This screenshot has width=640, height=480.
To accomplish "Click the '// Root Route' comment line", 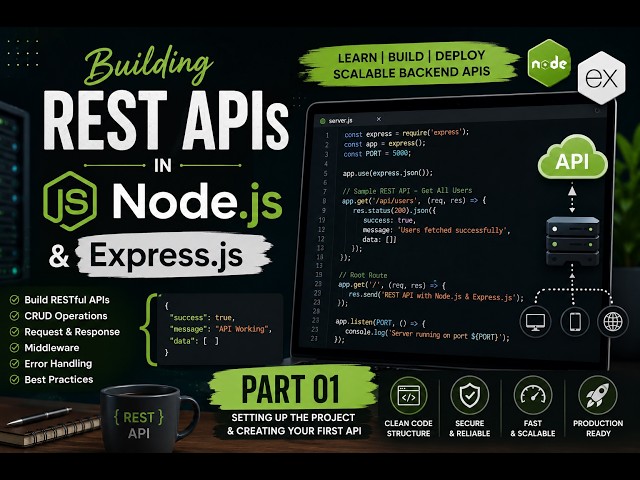I will pos(363,275).
